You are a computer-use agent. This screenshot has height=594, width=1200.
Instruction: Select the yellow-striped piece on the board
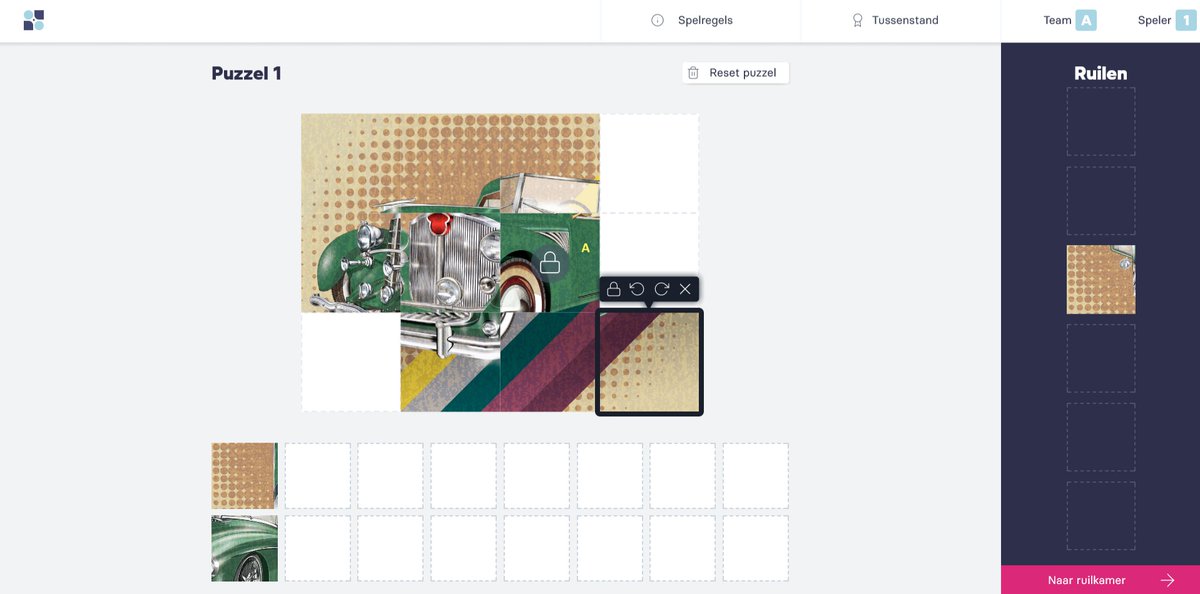point(450,362)
